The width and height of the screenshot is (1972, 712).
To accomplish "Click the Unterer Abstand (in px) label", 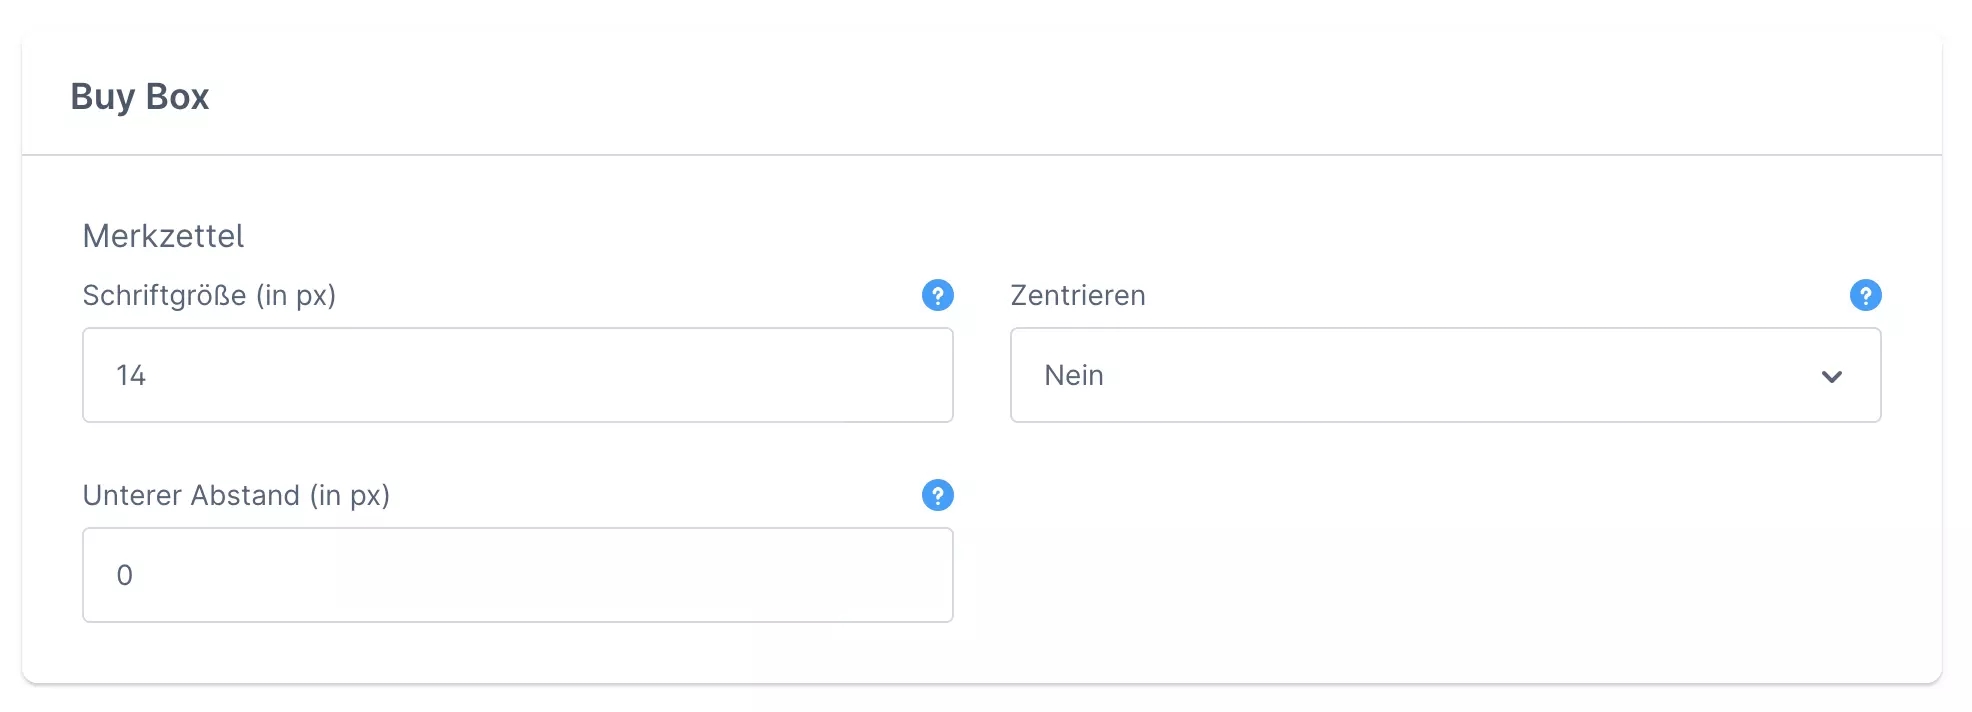I will pos(236,495).
